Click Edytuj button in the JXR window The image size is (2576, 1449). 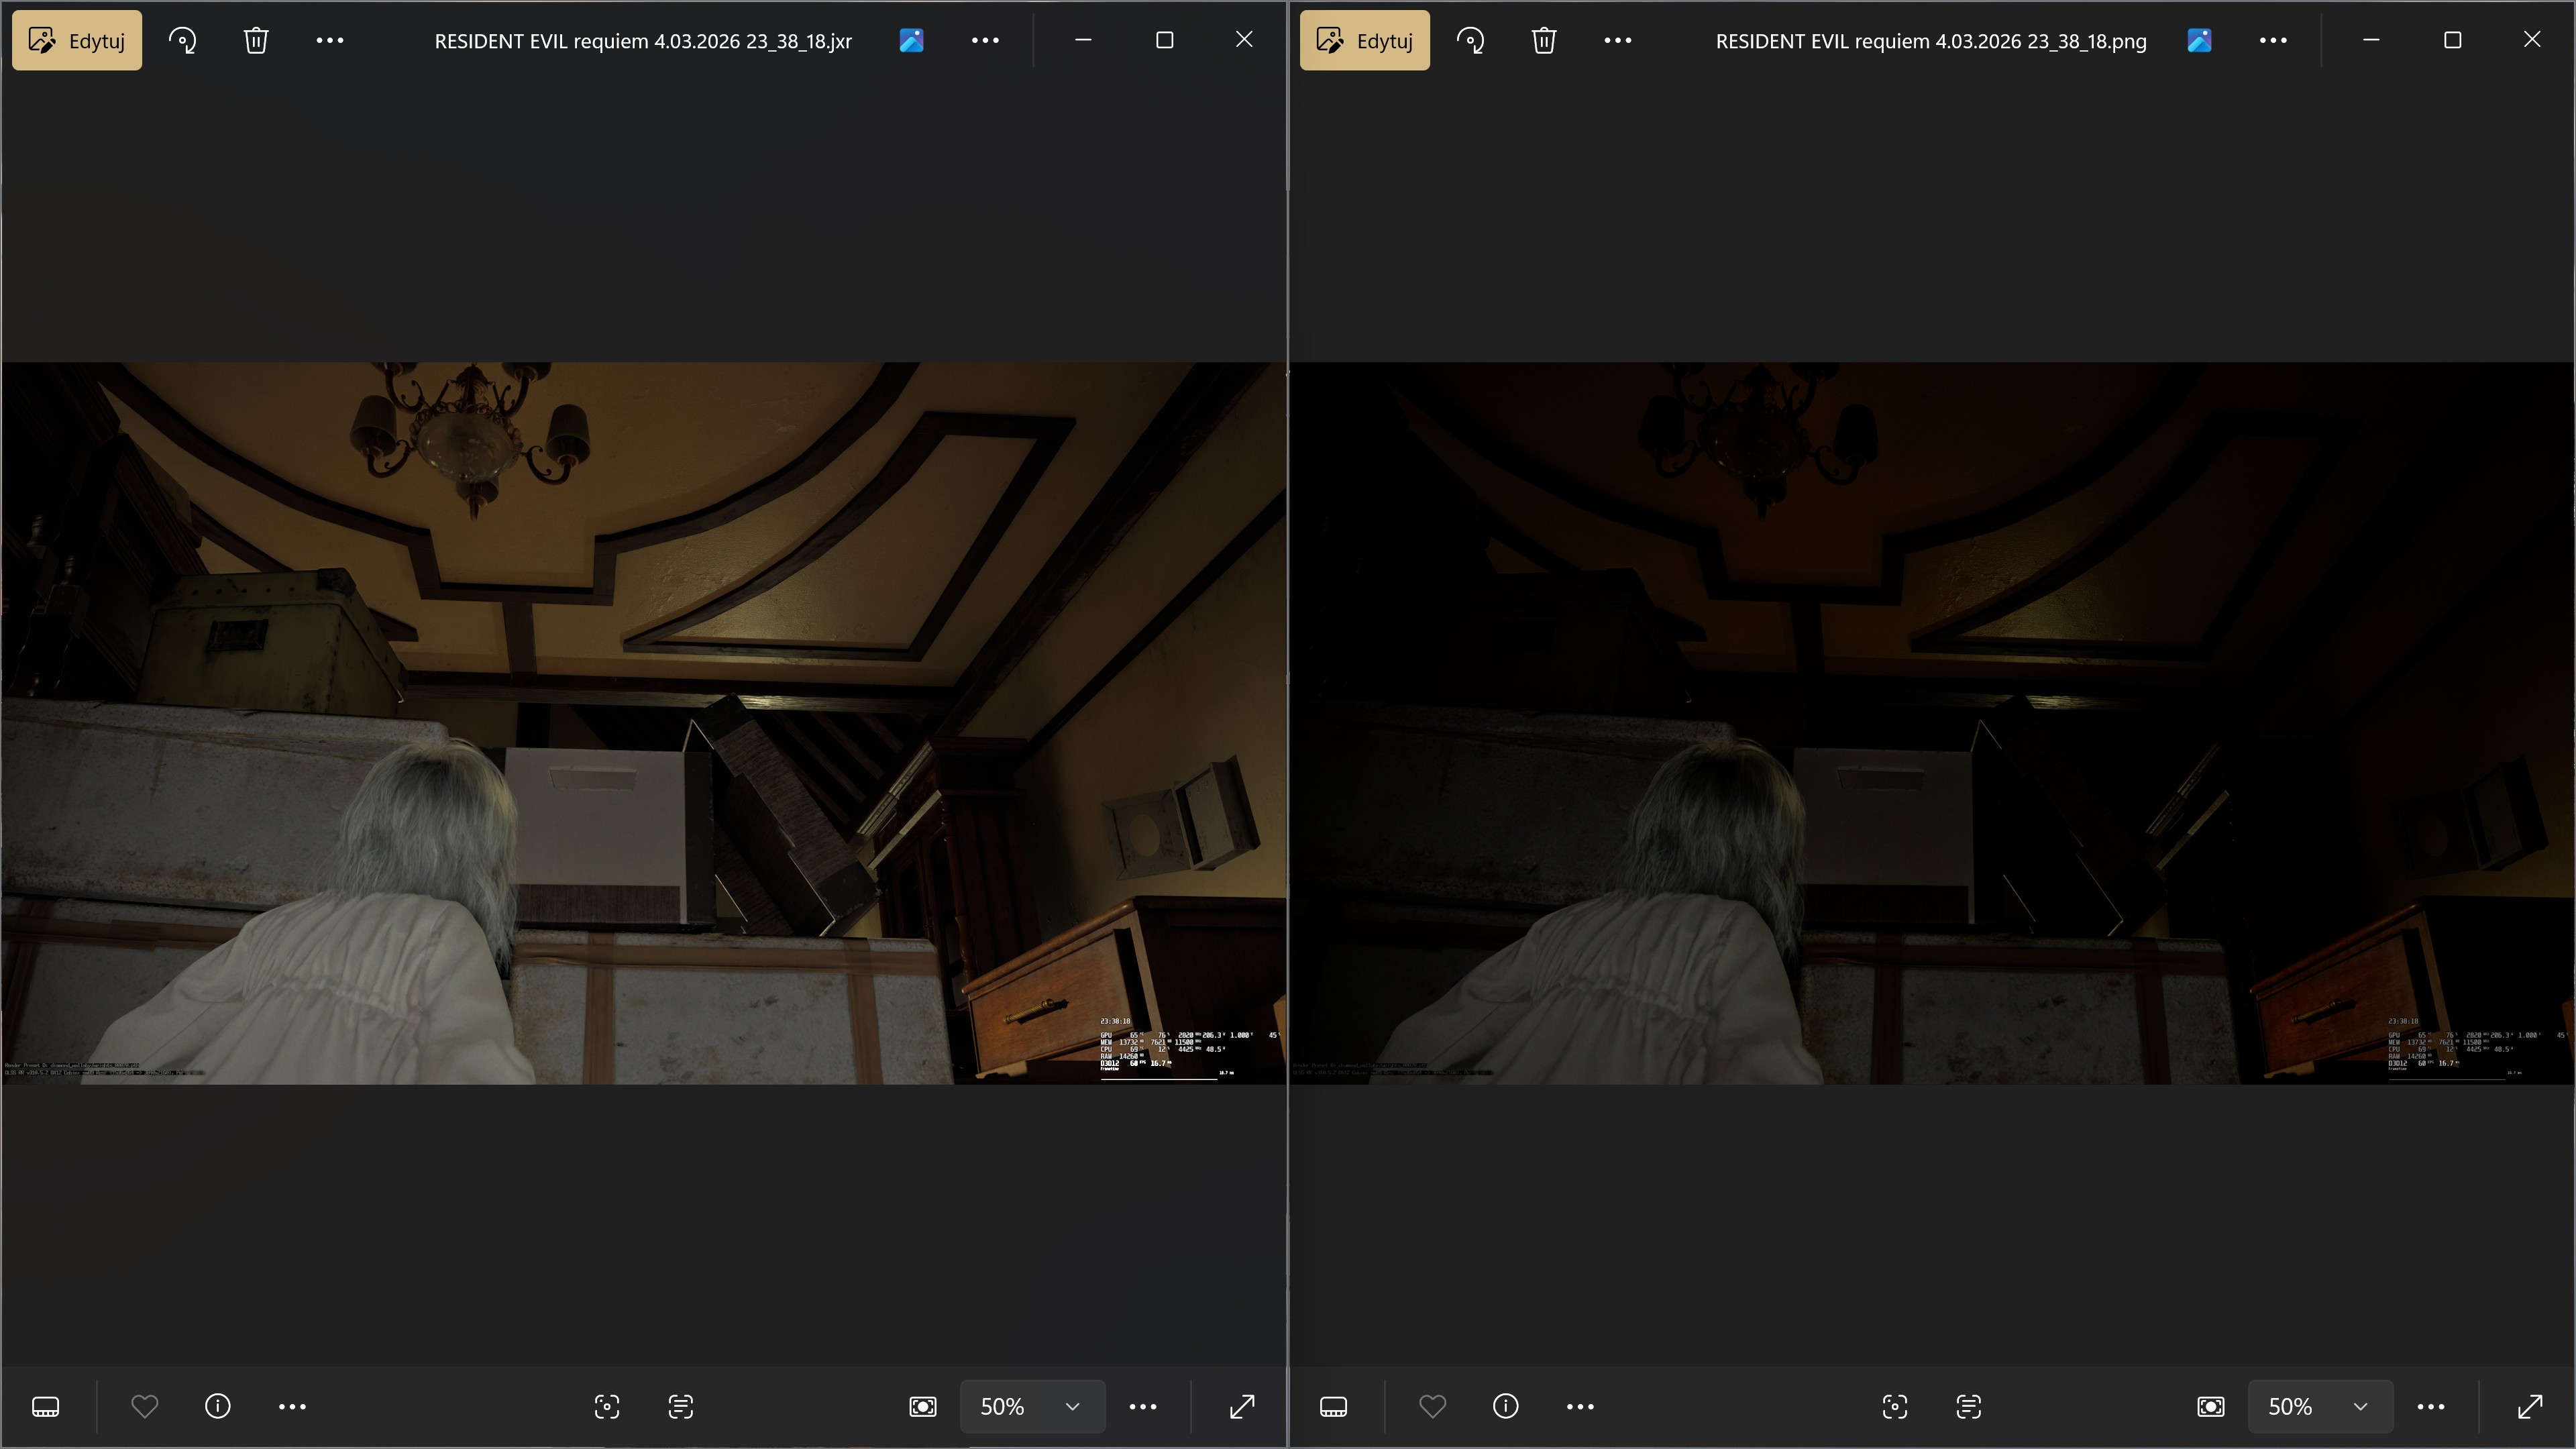point(77,41)
